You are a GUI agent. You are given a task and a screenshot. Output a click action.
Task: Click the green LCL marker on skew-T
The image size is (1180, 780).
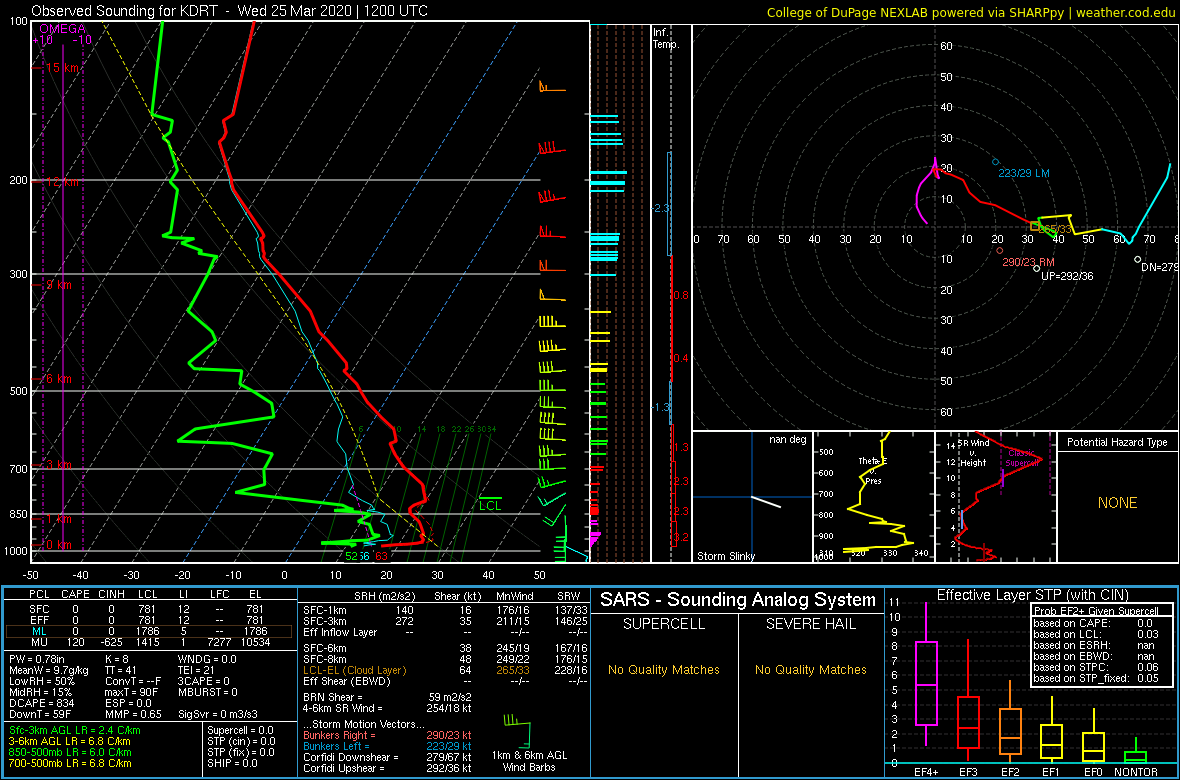tap(490, 504)
